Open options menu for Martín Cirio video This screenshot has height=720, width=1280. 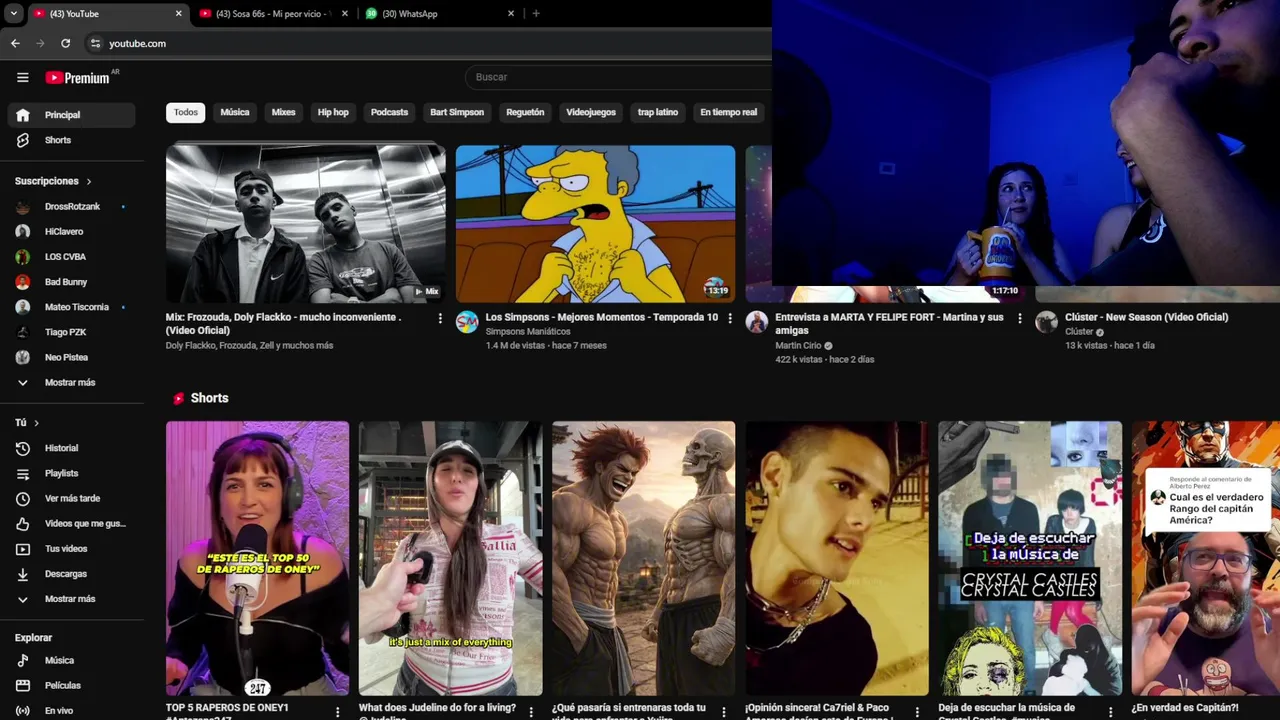(x=1020, y=318)
